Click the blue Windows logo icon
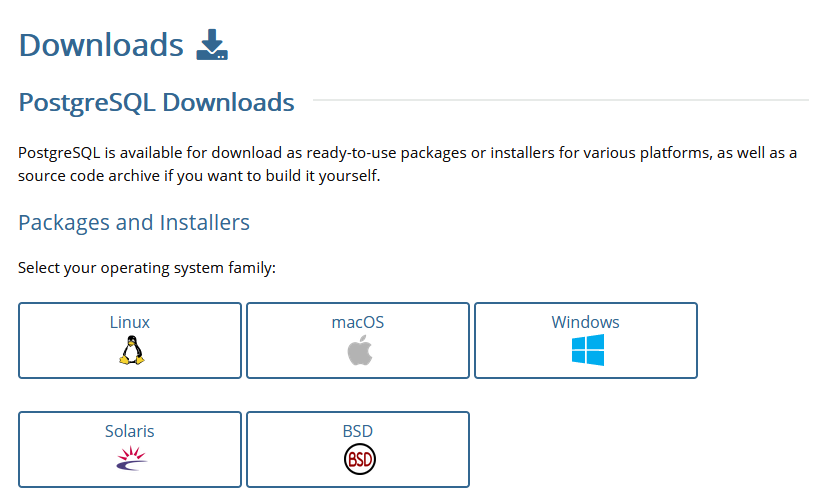813x499 pixels. point(586,351)
